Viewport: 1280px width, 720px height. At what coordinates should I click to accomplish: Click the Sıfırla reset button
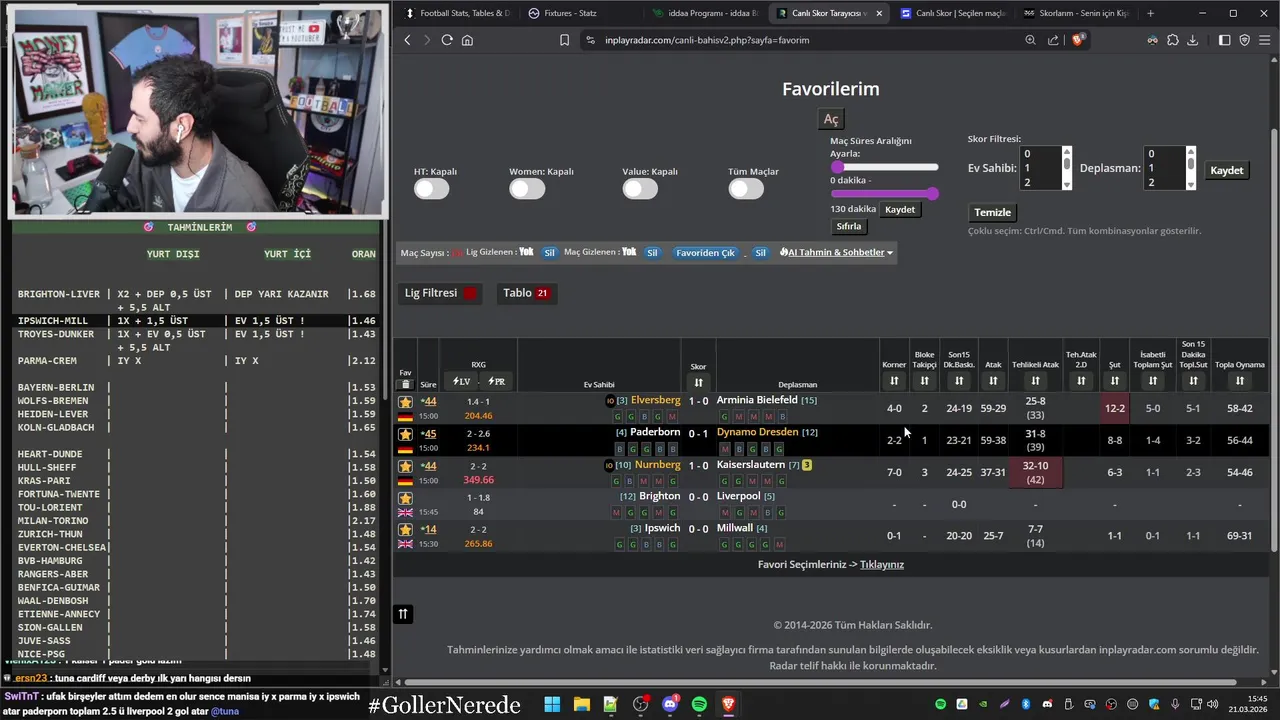[x=849, y=226]
